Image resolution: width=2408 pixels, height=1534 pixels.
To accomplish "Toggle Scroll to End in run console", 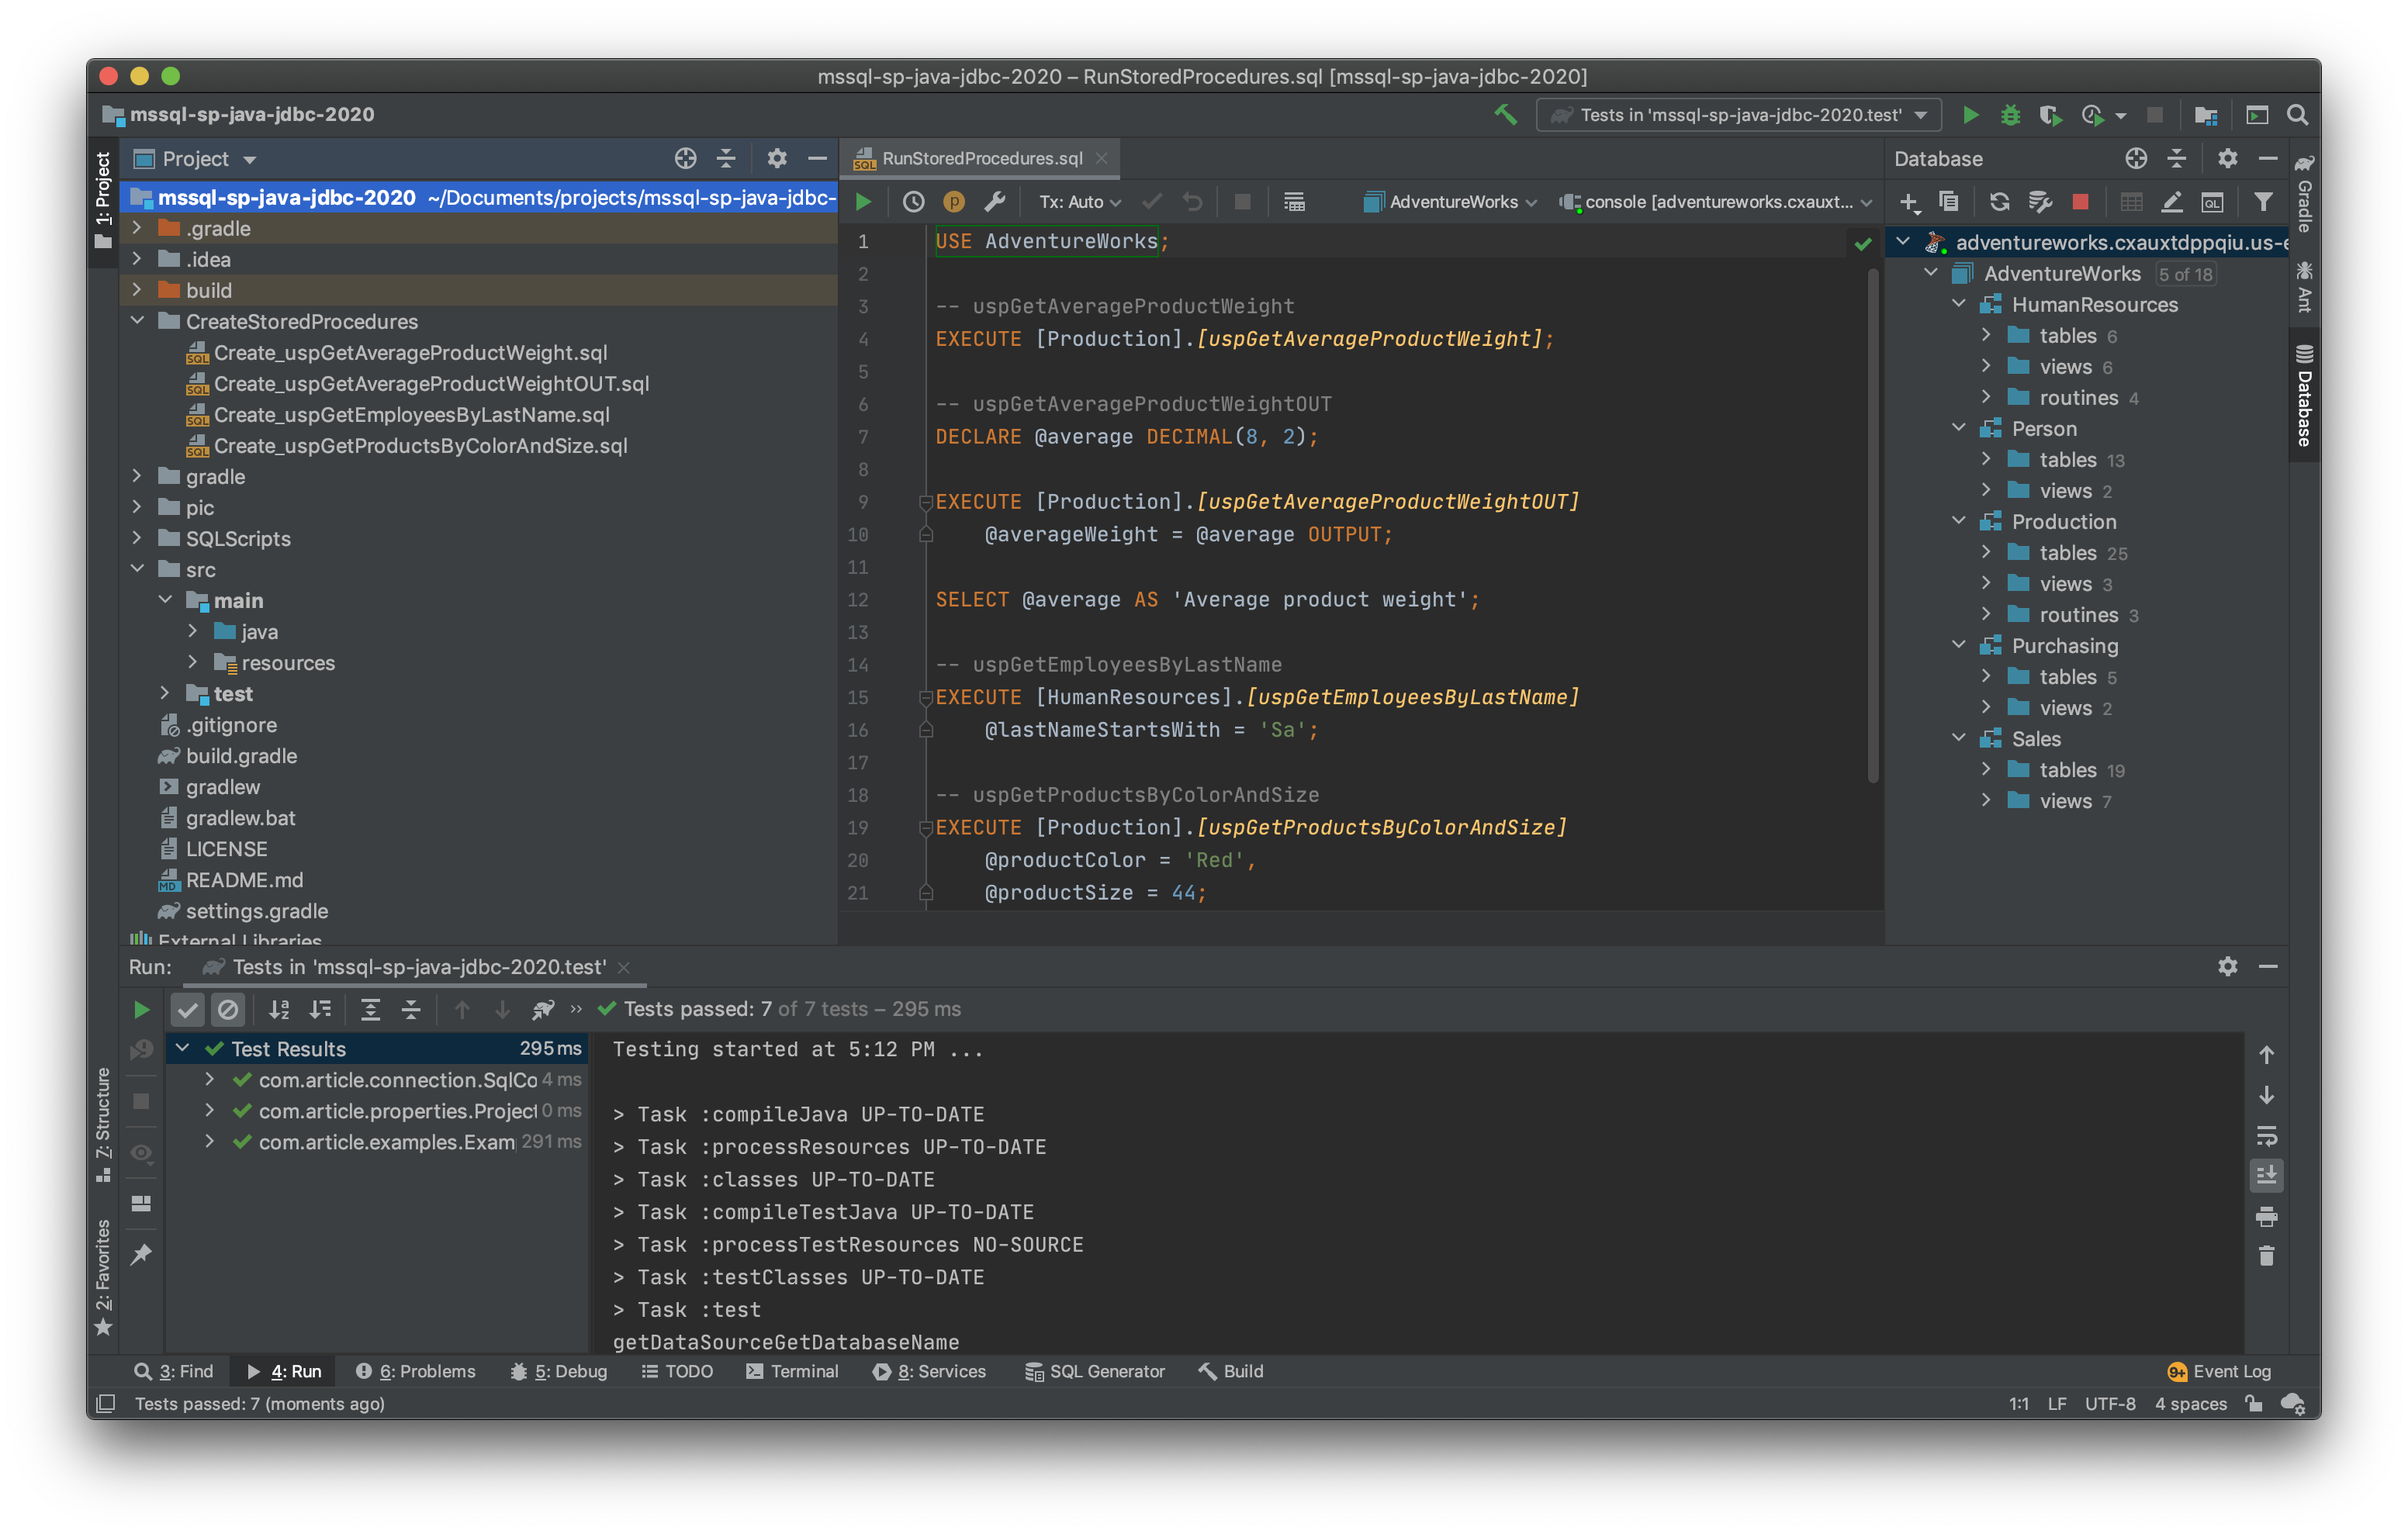I will click(x=2266, y=1175).
